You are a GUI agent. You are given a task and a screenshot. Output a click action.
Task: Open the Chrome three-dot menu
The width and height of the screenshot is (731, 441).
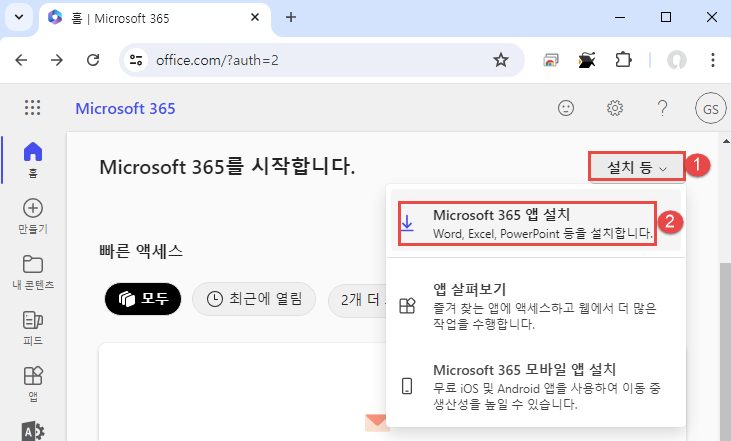click(712, 60)
